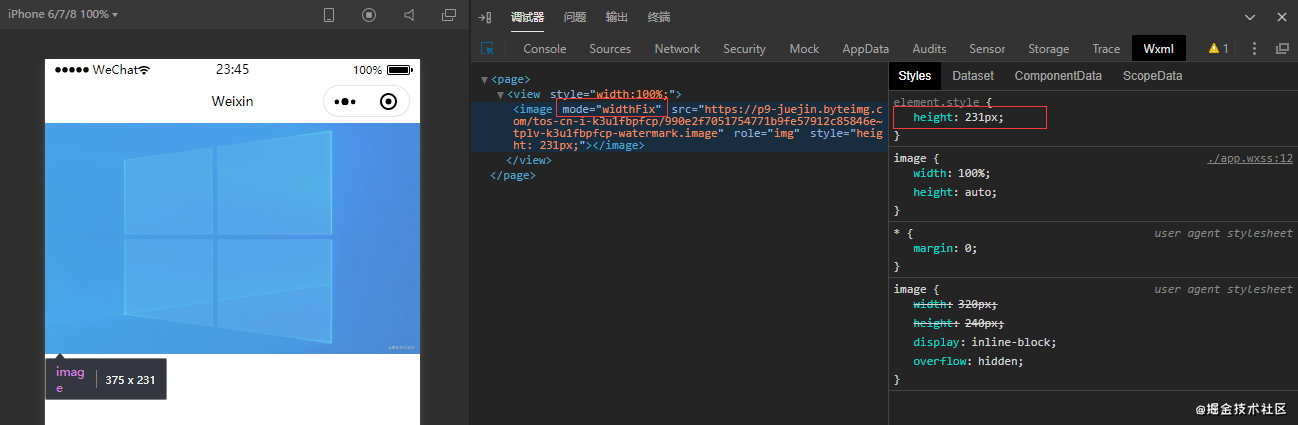Collapse the debugger panel with chevron down
Screen dimensions: 1298x425
coord(1250,17)
